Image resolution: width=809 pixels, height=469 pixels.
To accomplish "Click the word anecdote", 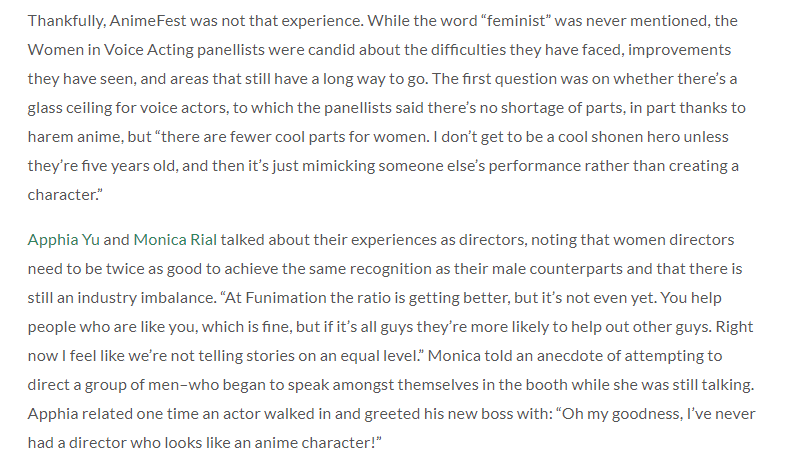I will click(x=571, y=356).
